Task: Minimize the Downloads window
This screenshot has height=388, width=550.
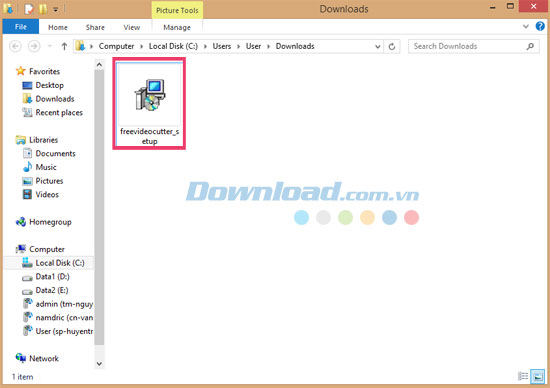Action: (x=492, y=7)
